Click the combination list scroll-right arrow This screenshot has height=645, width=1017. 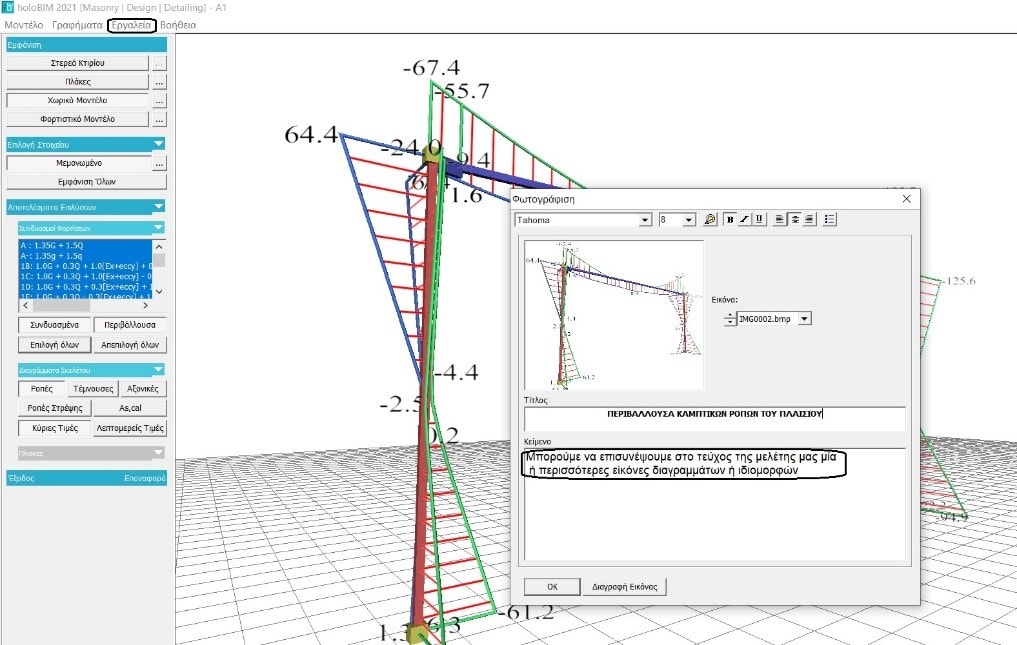click(x=145, y=305)
